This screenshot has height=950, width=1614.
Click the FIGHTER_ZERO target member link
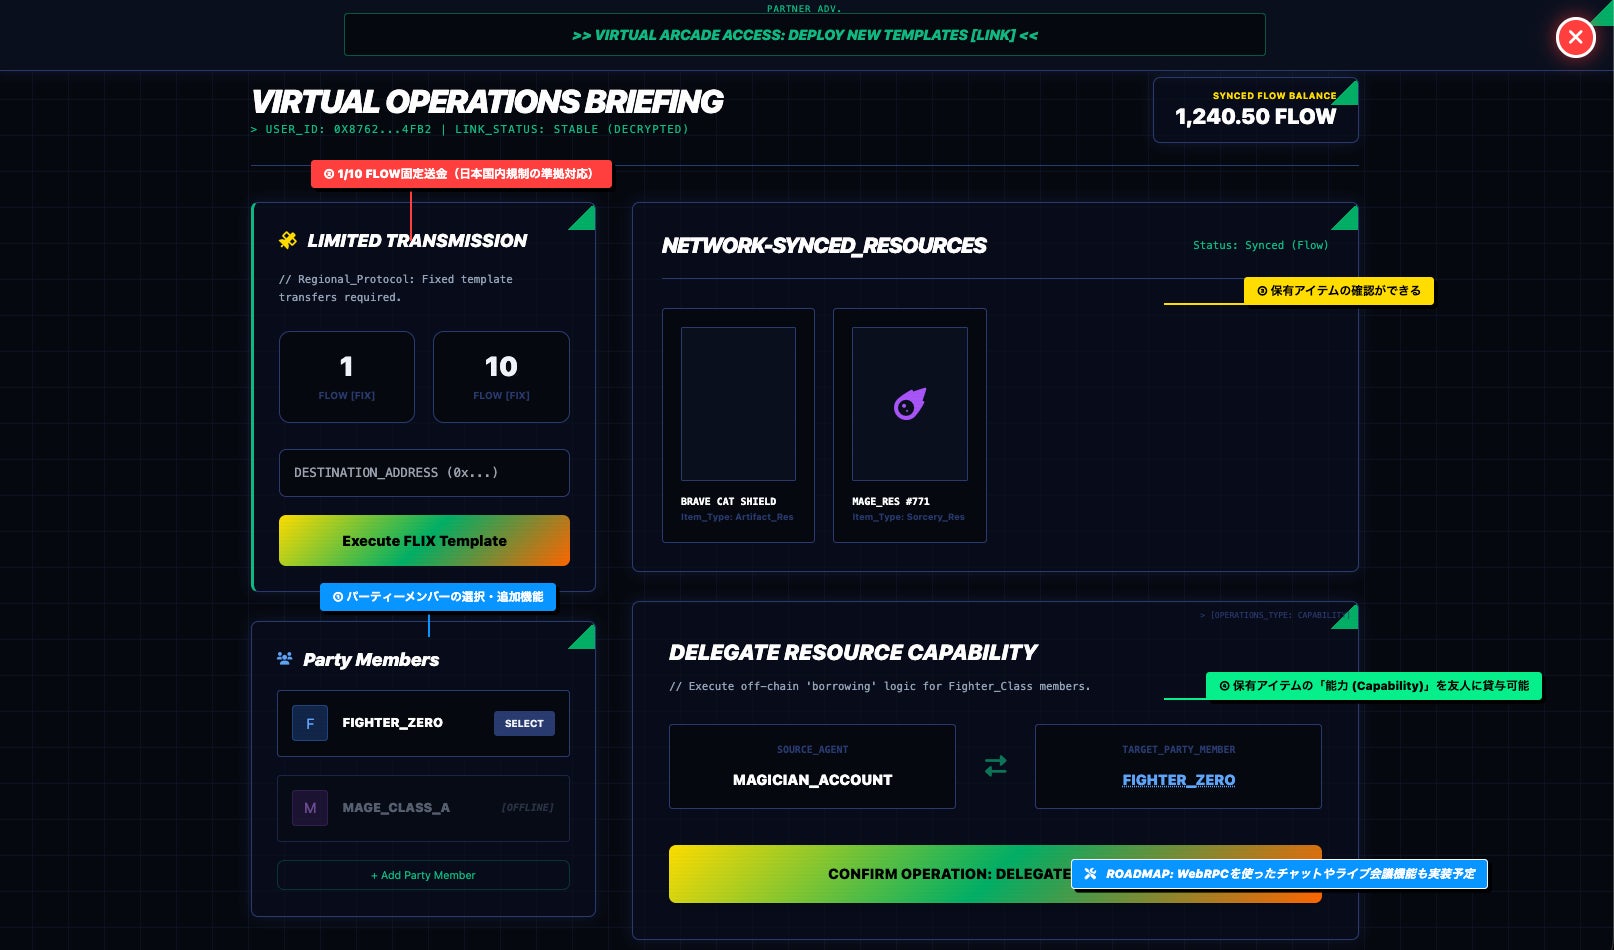[x=1178, y=780]
